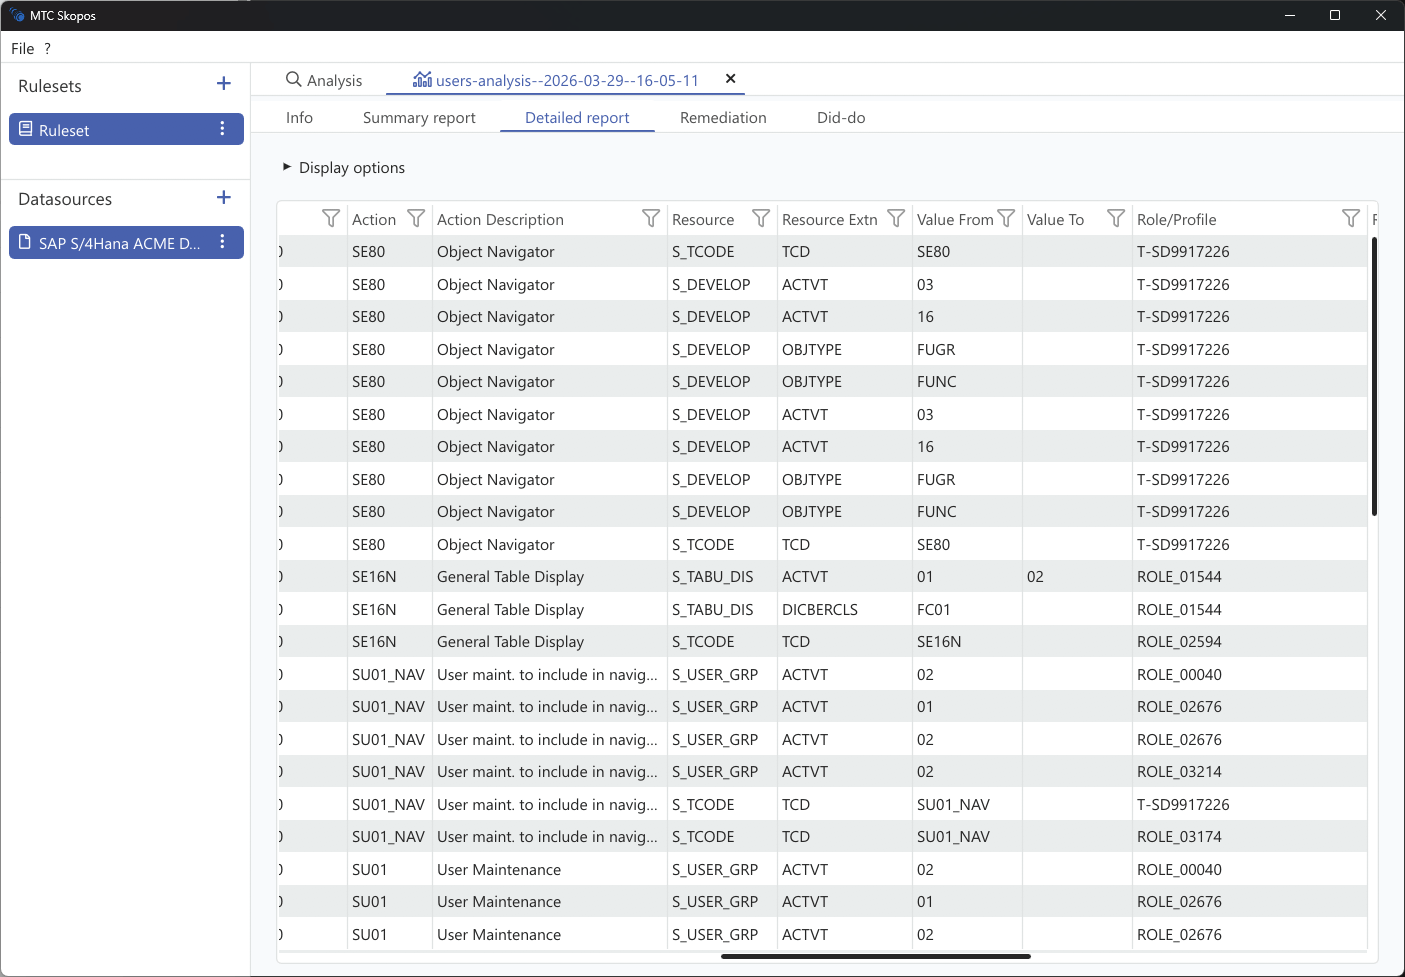Click the filter icon for Value To column

[x=1116, y=218]
